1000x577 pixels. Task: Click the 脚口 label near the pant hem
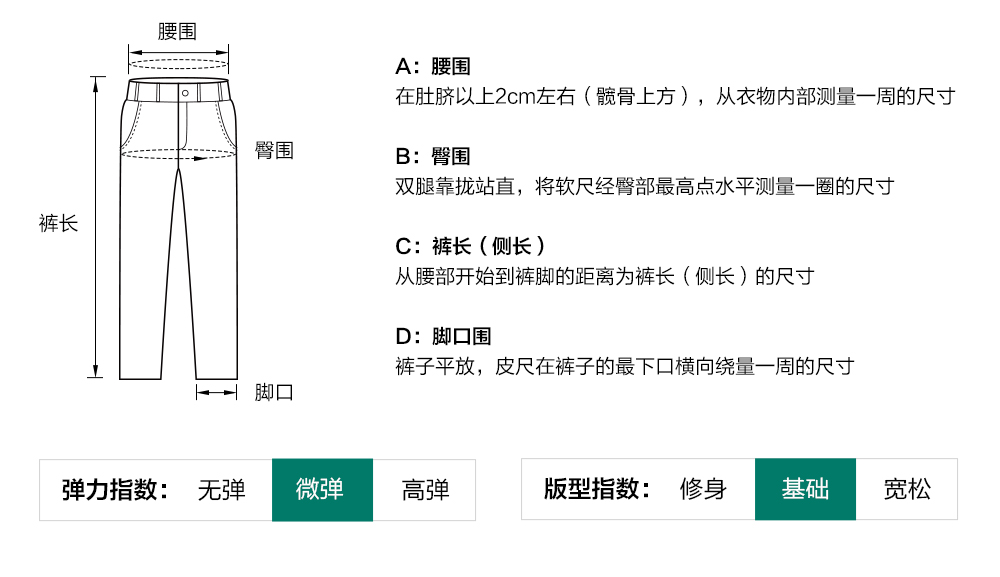click(x=274, y=392)
